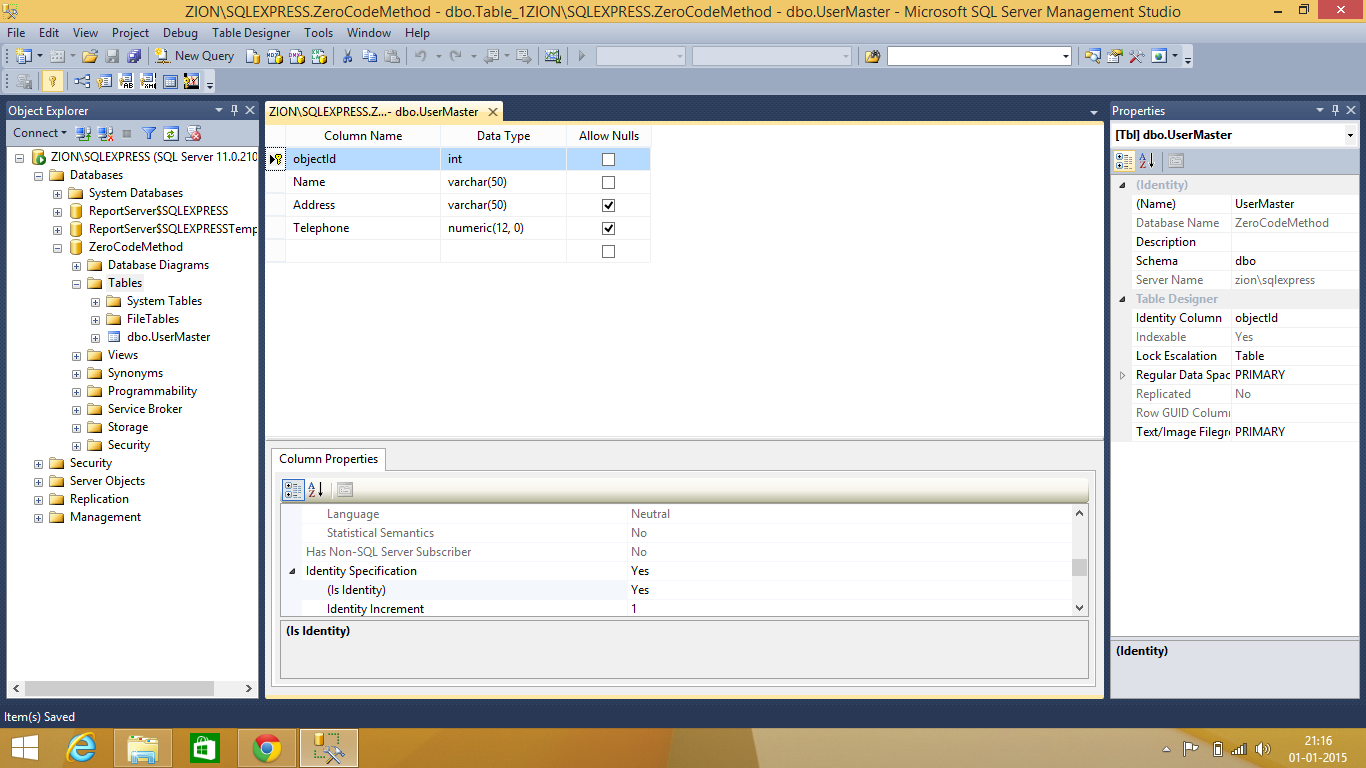Click the Filter funnel icon in Object Explorer

click(x=149, y=133)
